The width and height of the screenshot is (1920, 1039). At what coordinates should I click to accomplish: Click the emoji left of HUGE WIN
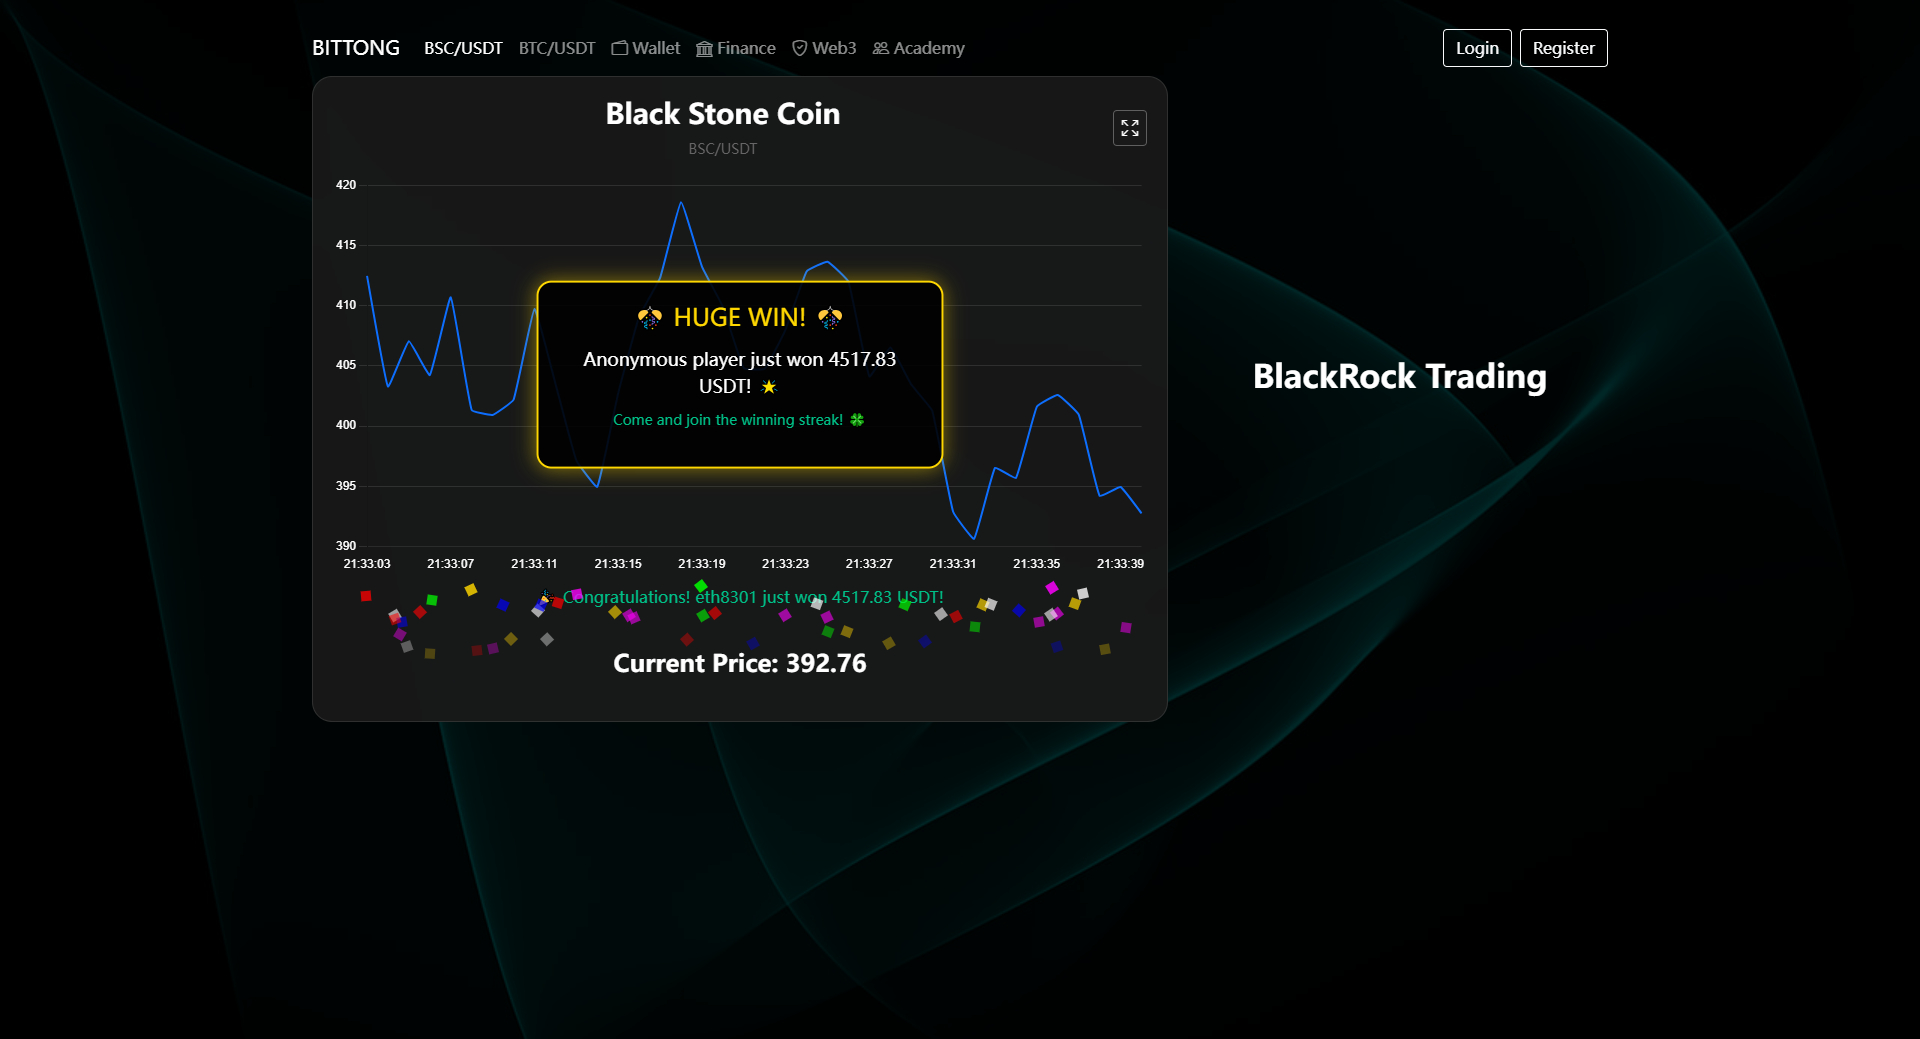pos(650,318)
